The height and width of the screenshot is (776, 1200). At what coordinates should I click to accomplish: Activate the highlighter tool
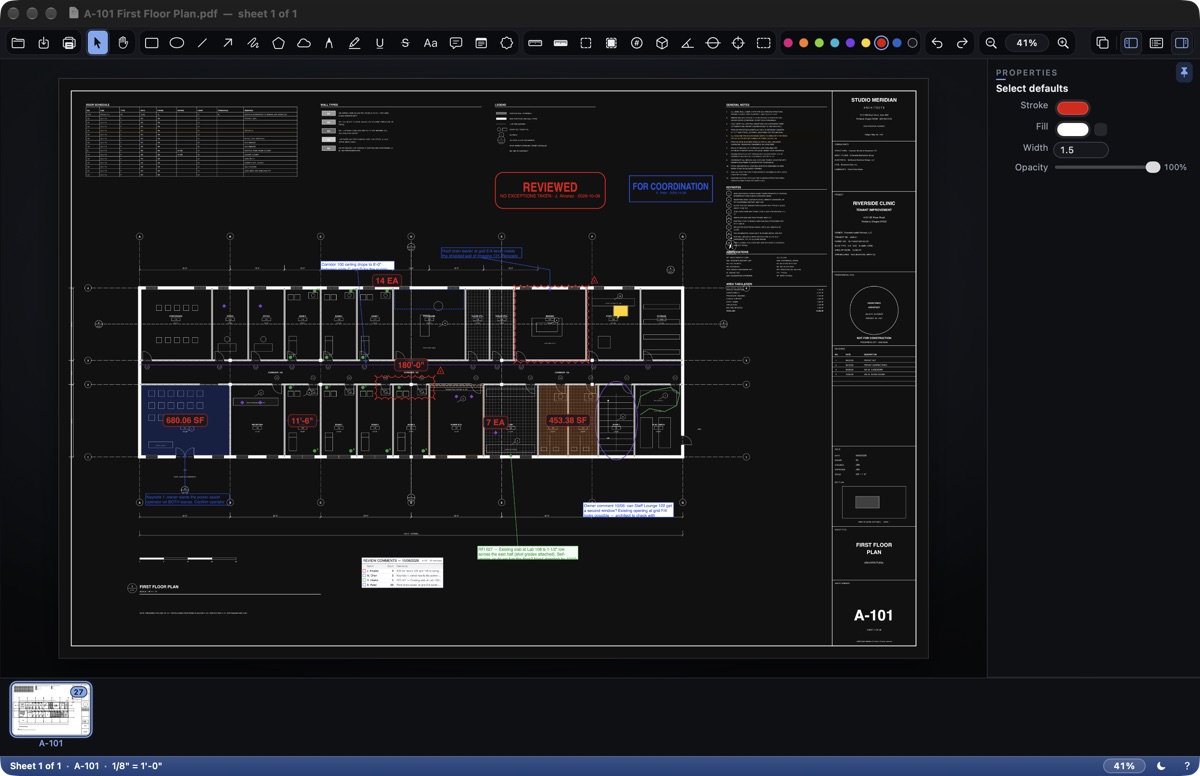coord(355,43)
